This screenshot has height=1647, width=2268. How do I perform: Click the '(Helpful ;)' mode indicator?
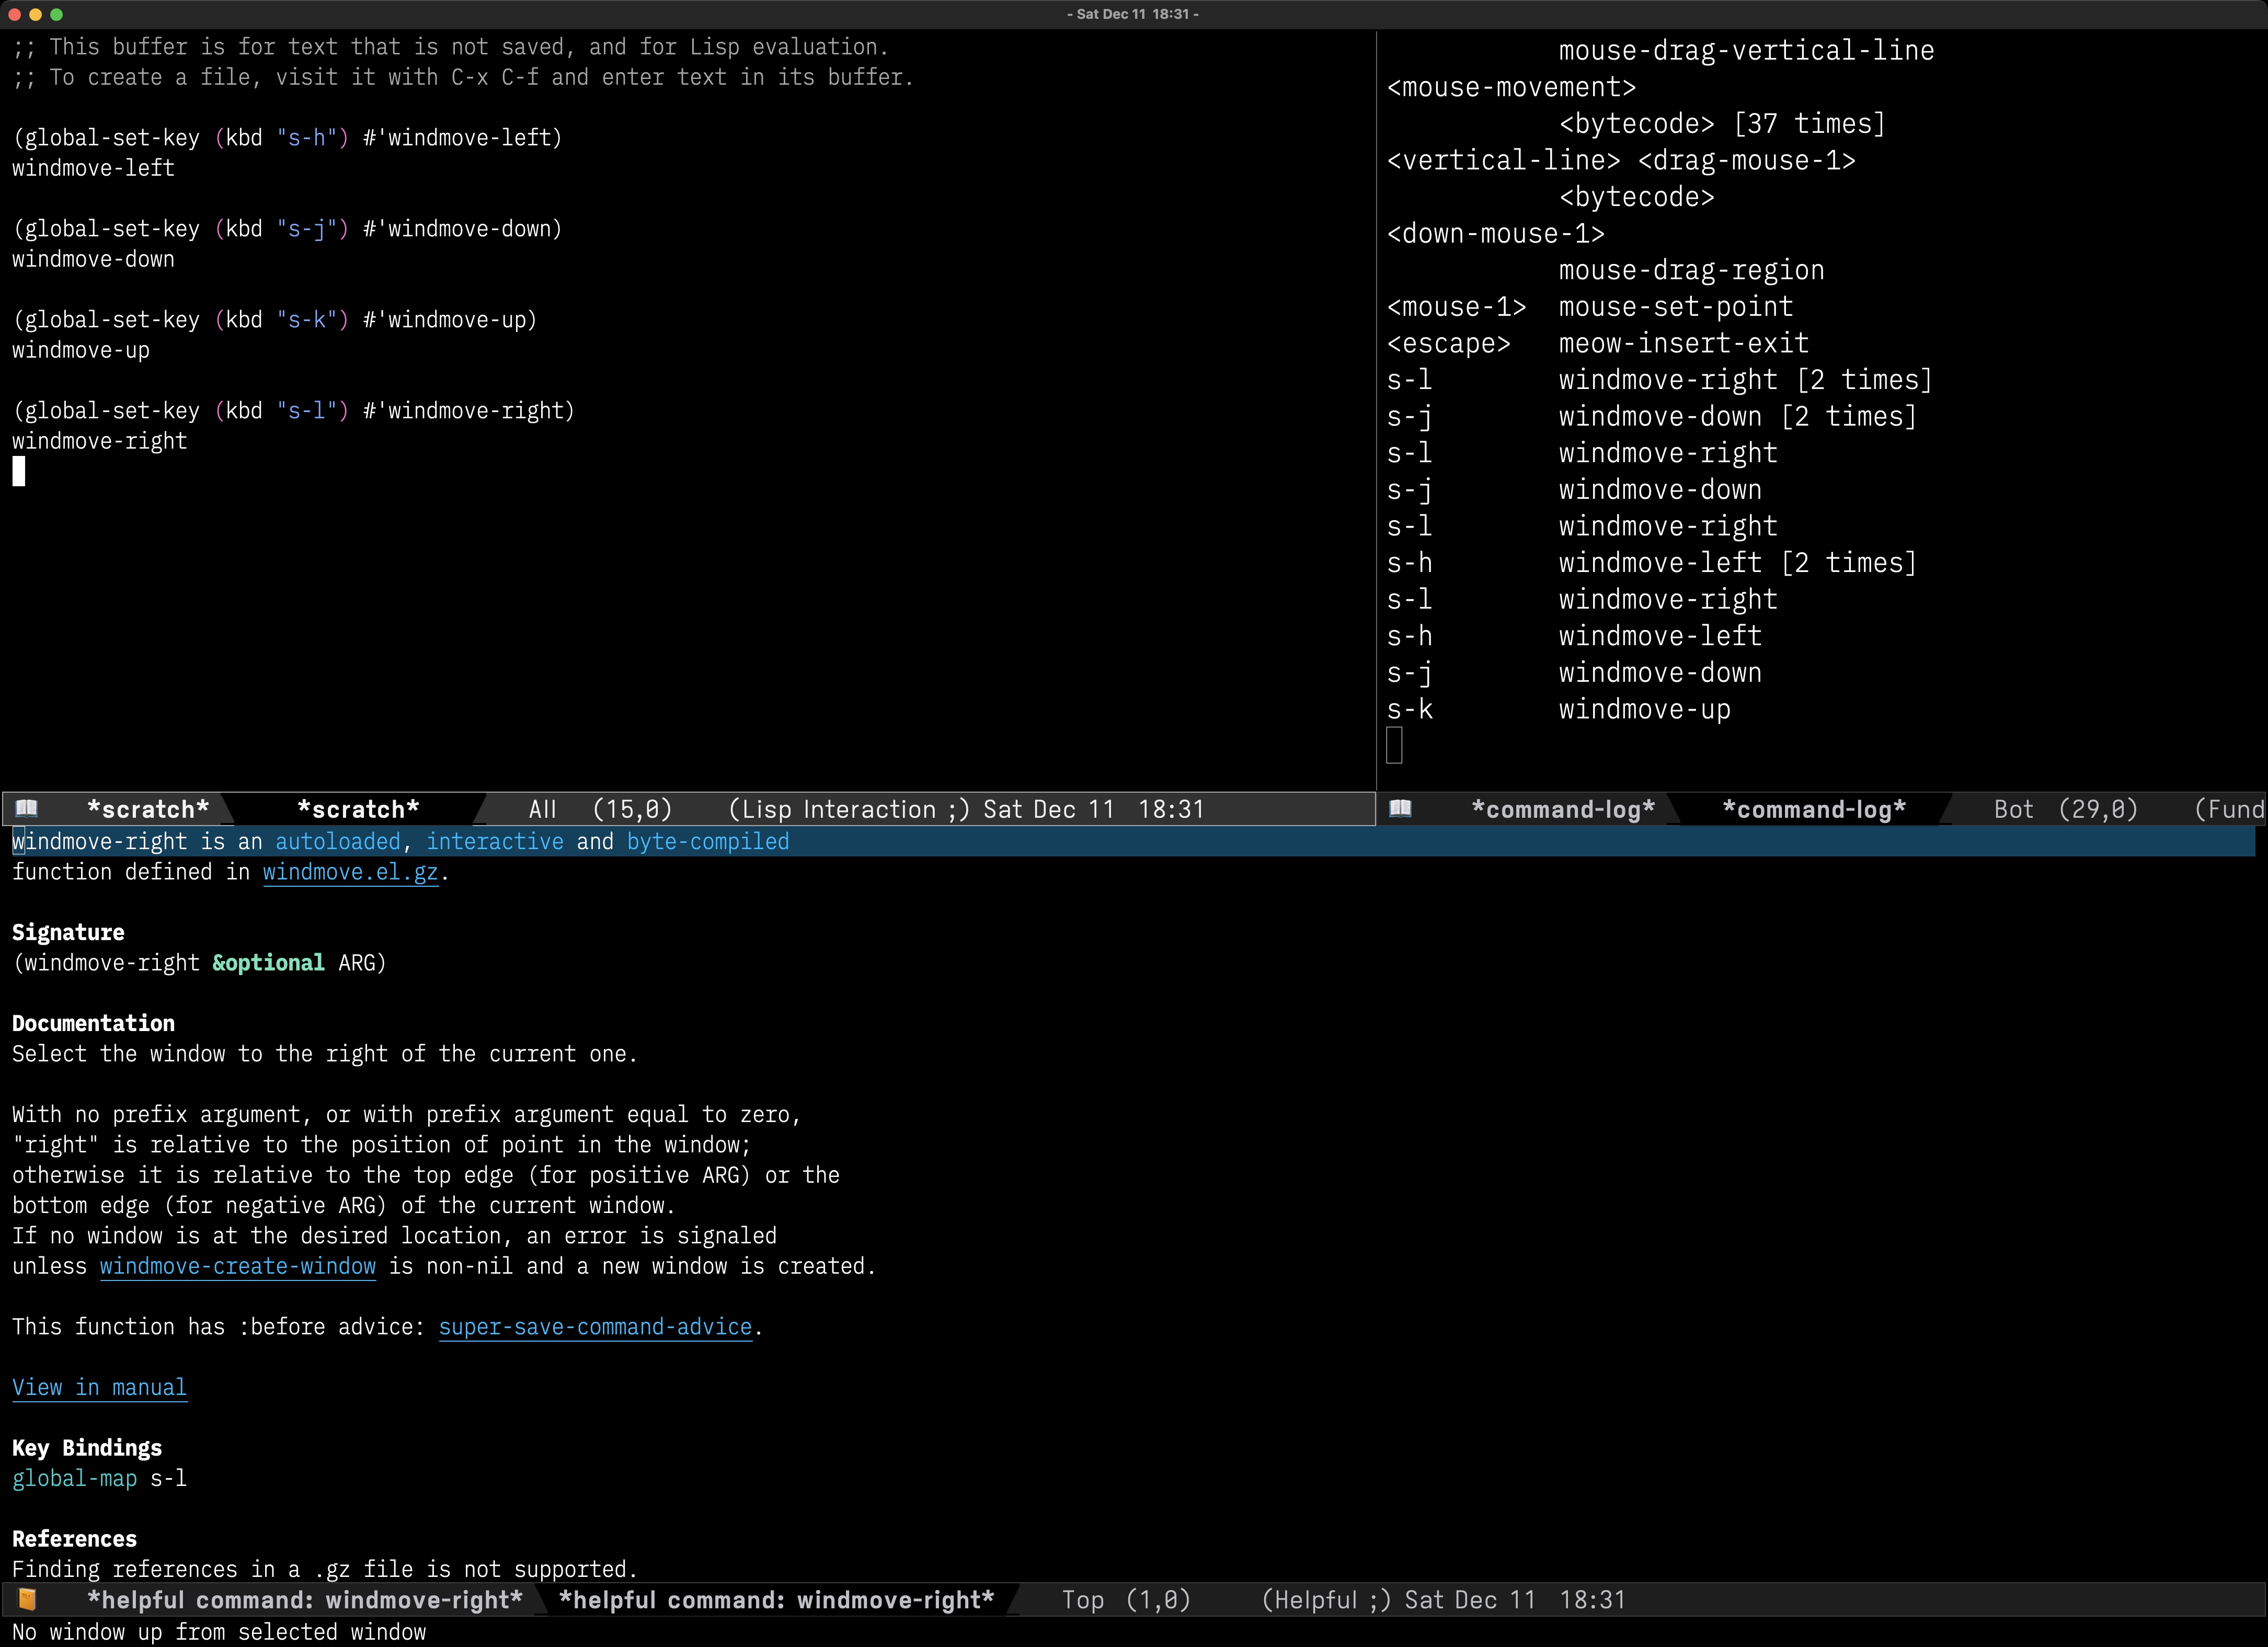pos(1326,1600)
